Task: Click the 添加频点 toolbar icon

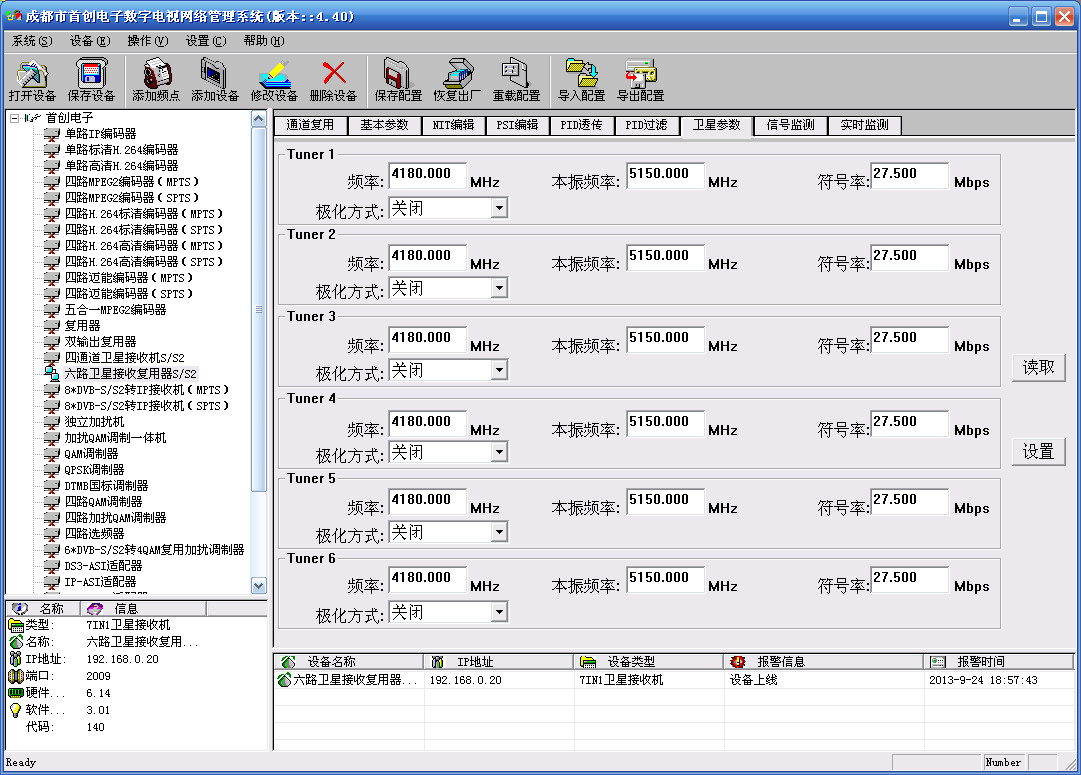Action: tap(156, 74)
